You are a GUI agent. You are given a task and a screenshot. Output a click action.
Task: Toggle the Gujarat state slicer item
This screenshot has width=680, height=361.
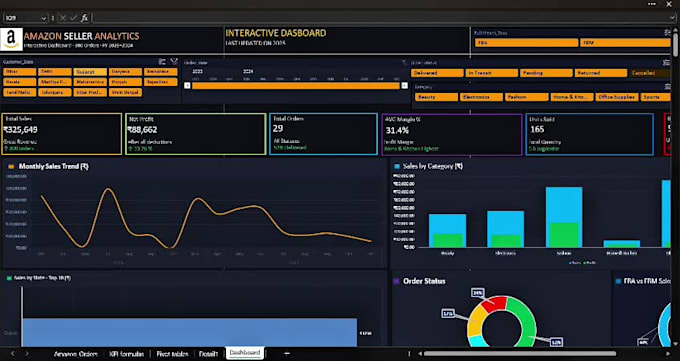click(x=90, y=72)
